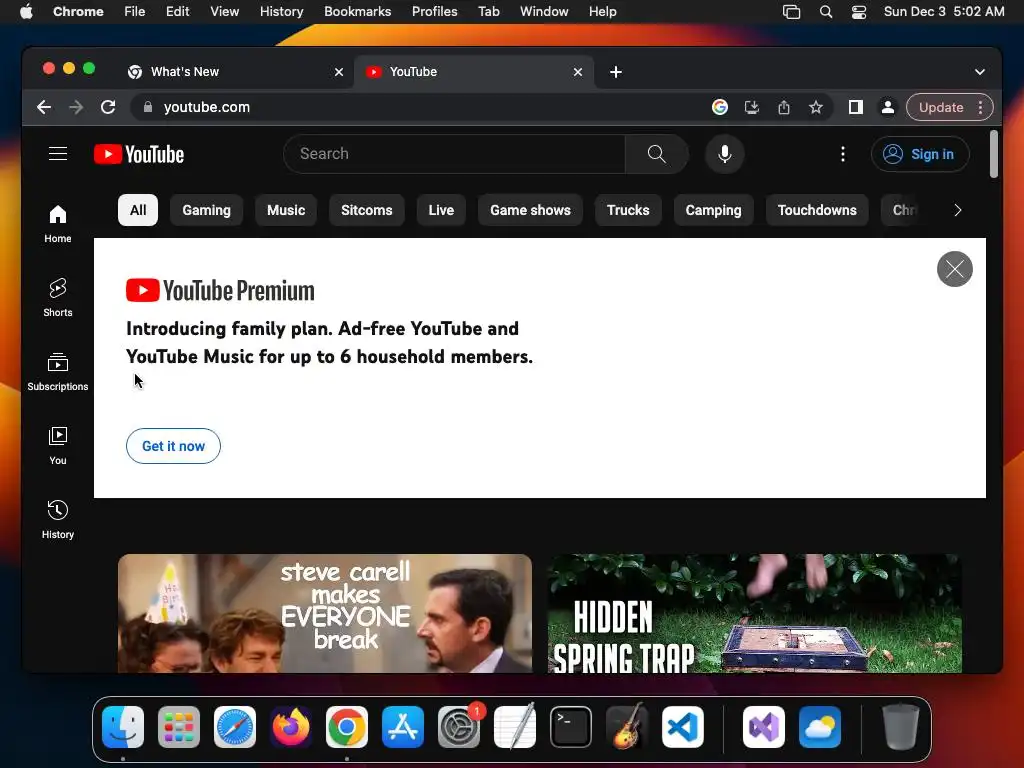
Task: Open You section in sidebar
Action: tap(57, 445)
